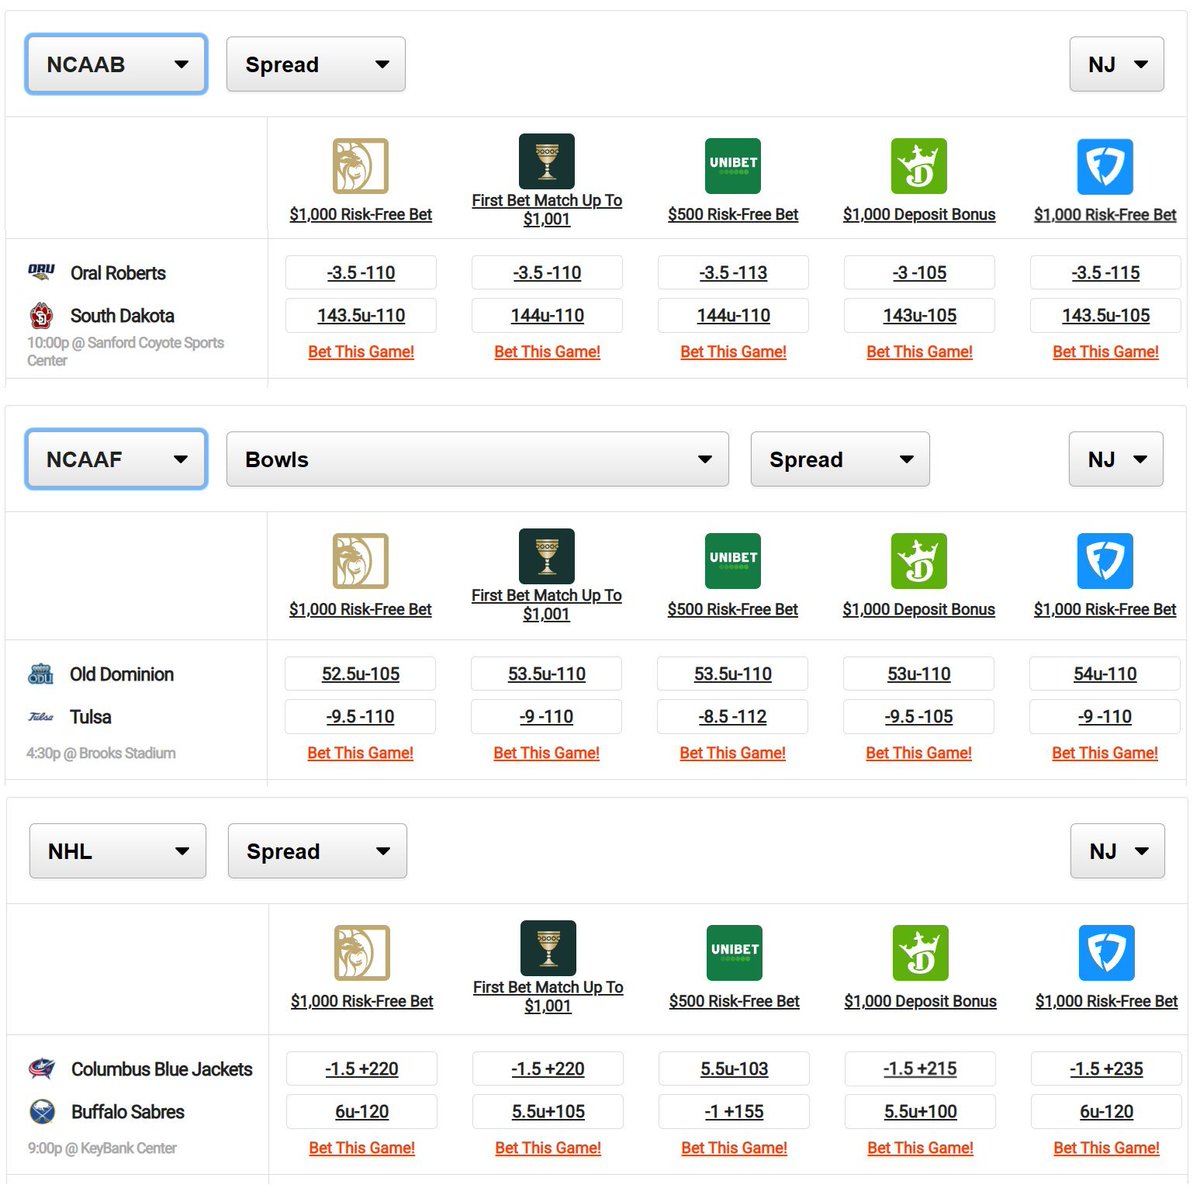Click the FanDuel shield logo in the NCAAF section
Viewport: 1200px width, 1195px height.
click(x=1105, y=561)
